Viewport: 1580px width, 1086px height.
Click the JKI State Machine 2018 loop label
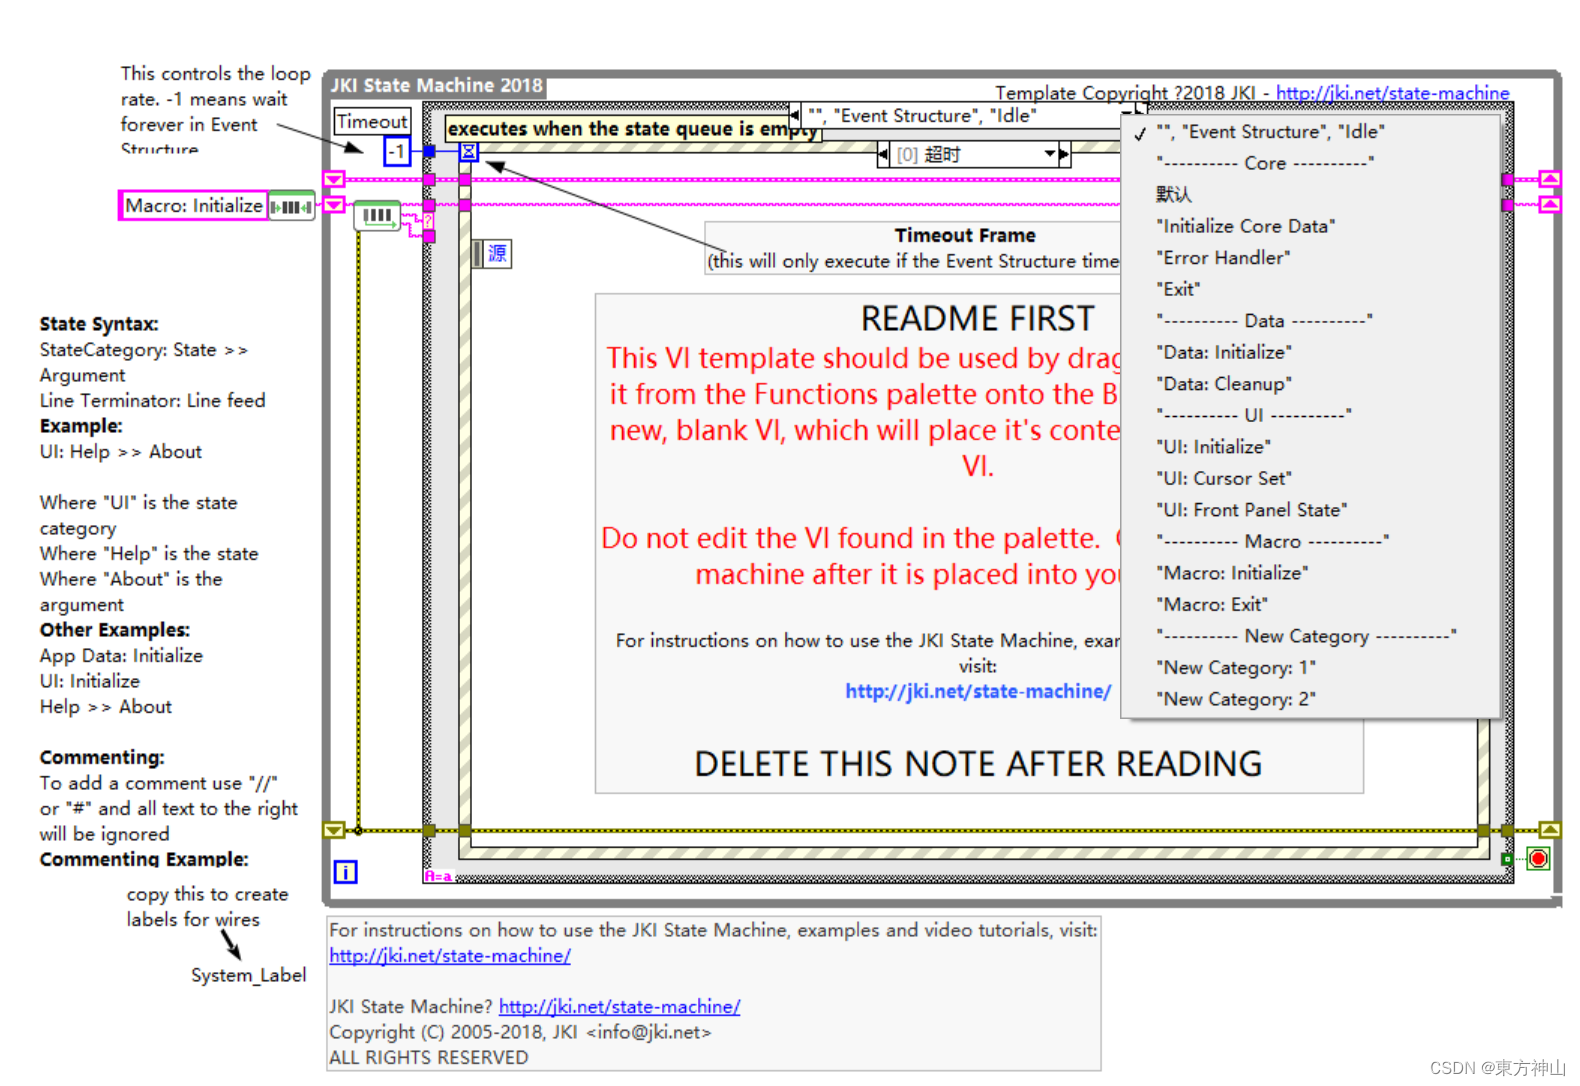(437, 86)
